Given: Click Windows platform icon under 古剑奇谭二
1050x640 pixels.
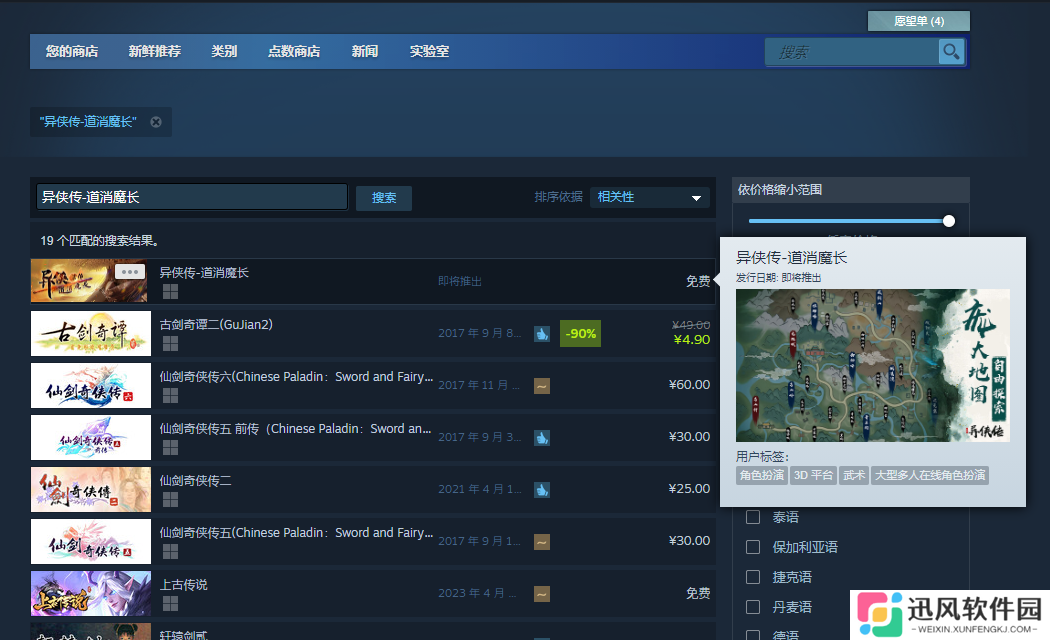Looking at the screenshot, I should (x=171, y=343).
